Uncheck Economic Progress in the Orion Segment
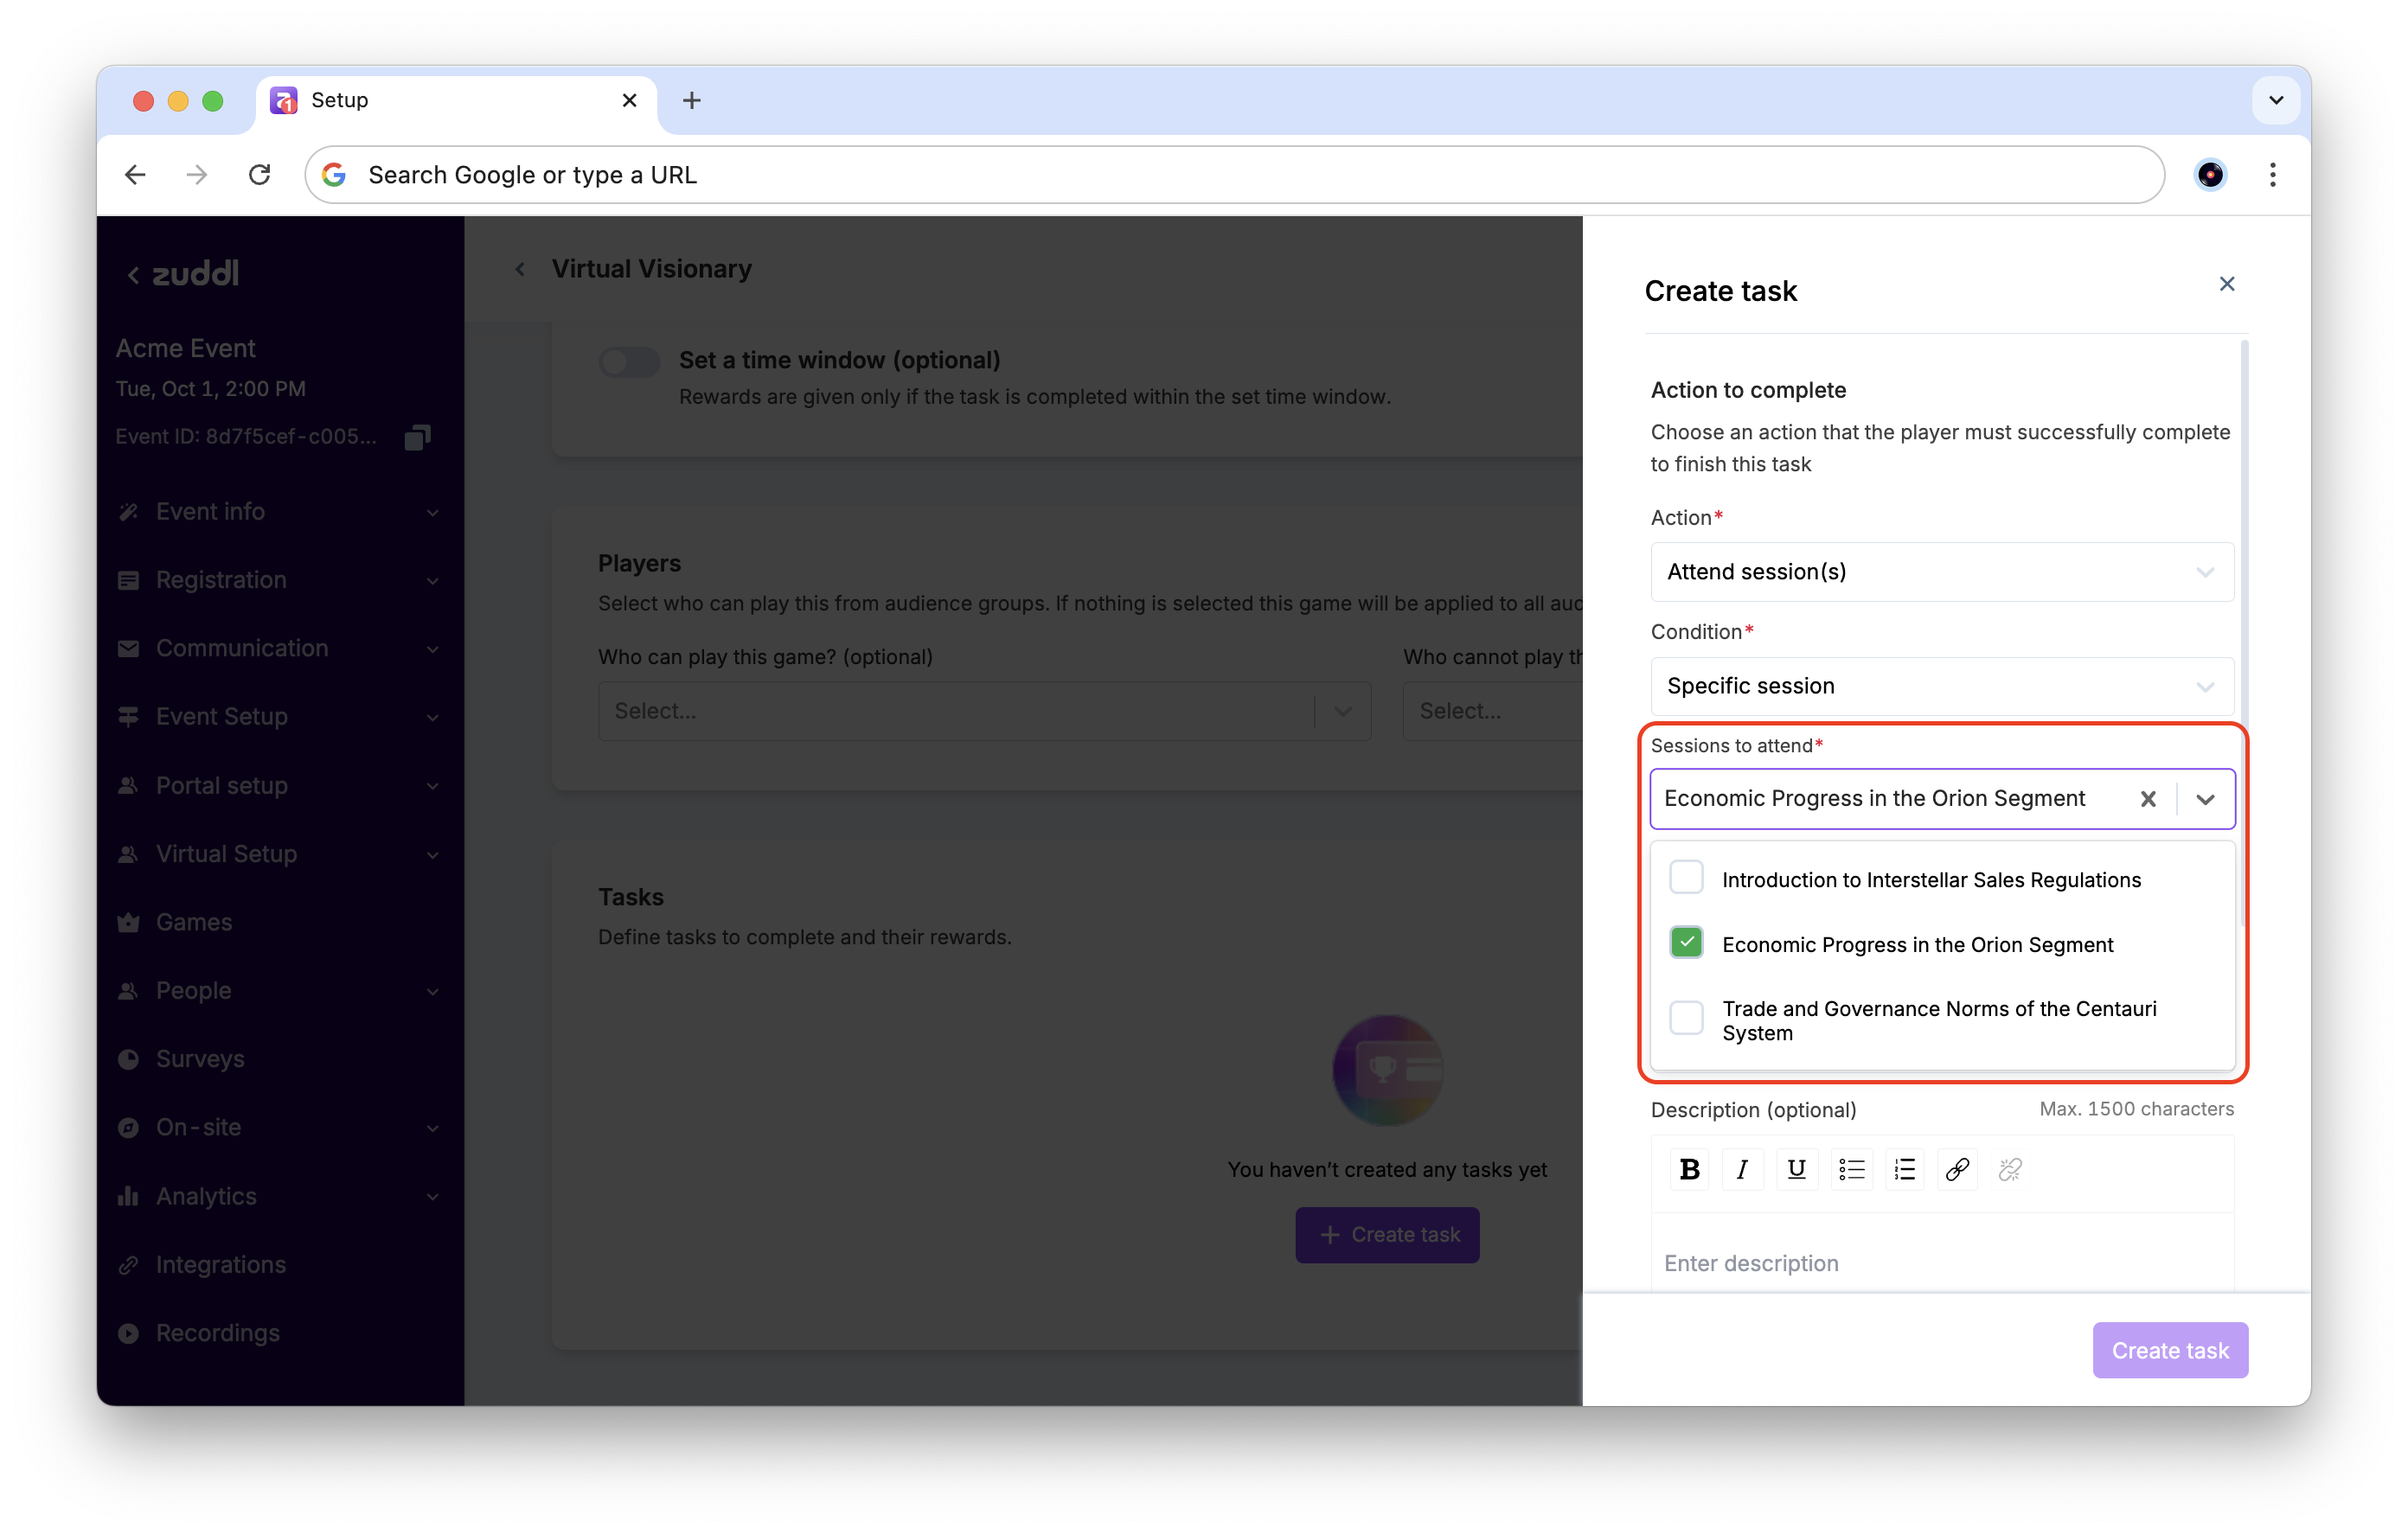Image resolution: width=2408 pixels, height=1534 pixels. click(1686, 943)
